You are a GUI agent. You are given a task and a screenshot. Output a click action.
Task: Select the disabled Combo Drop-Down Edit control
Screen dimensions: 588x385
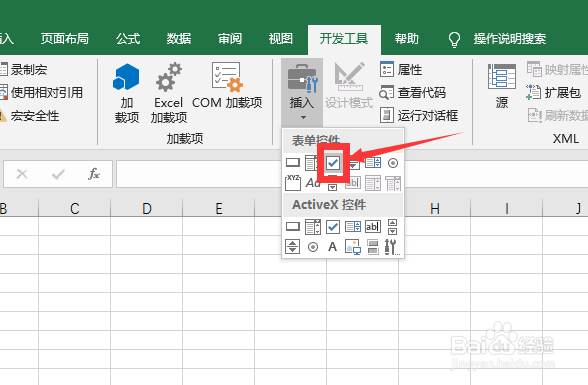393,183
